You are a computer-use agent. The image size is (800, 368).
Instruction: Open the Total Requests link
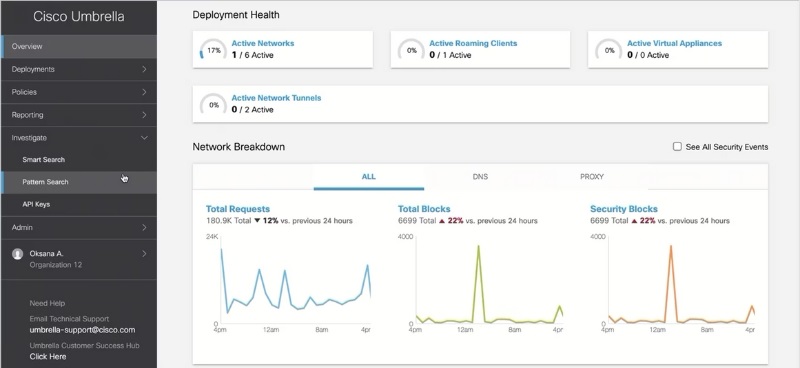(x=238, y=209)
